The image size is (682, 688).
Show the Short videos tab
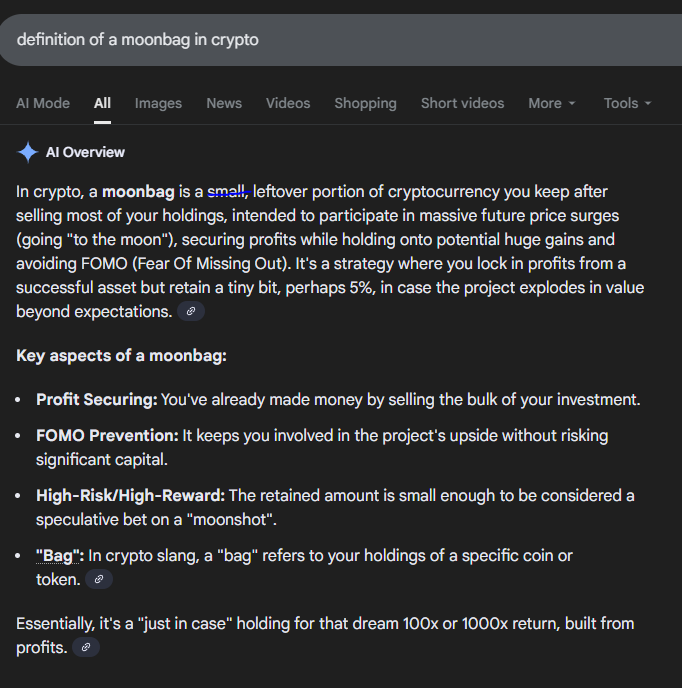(463, 103)
